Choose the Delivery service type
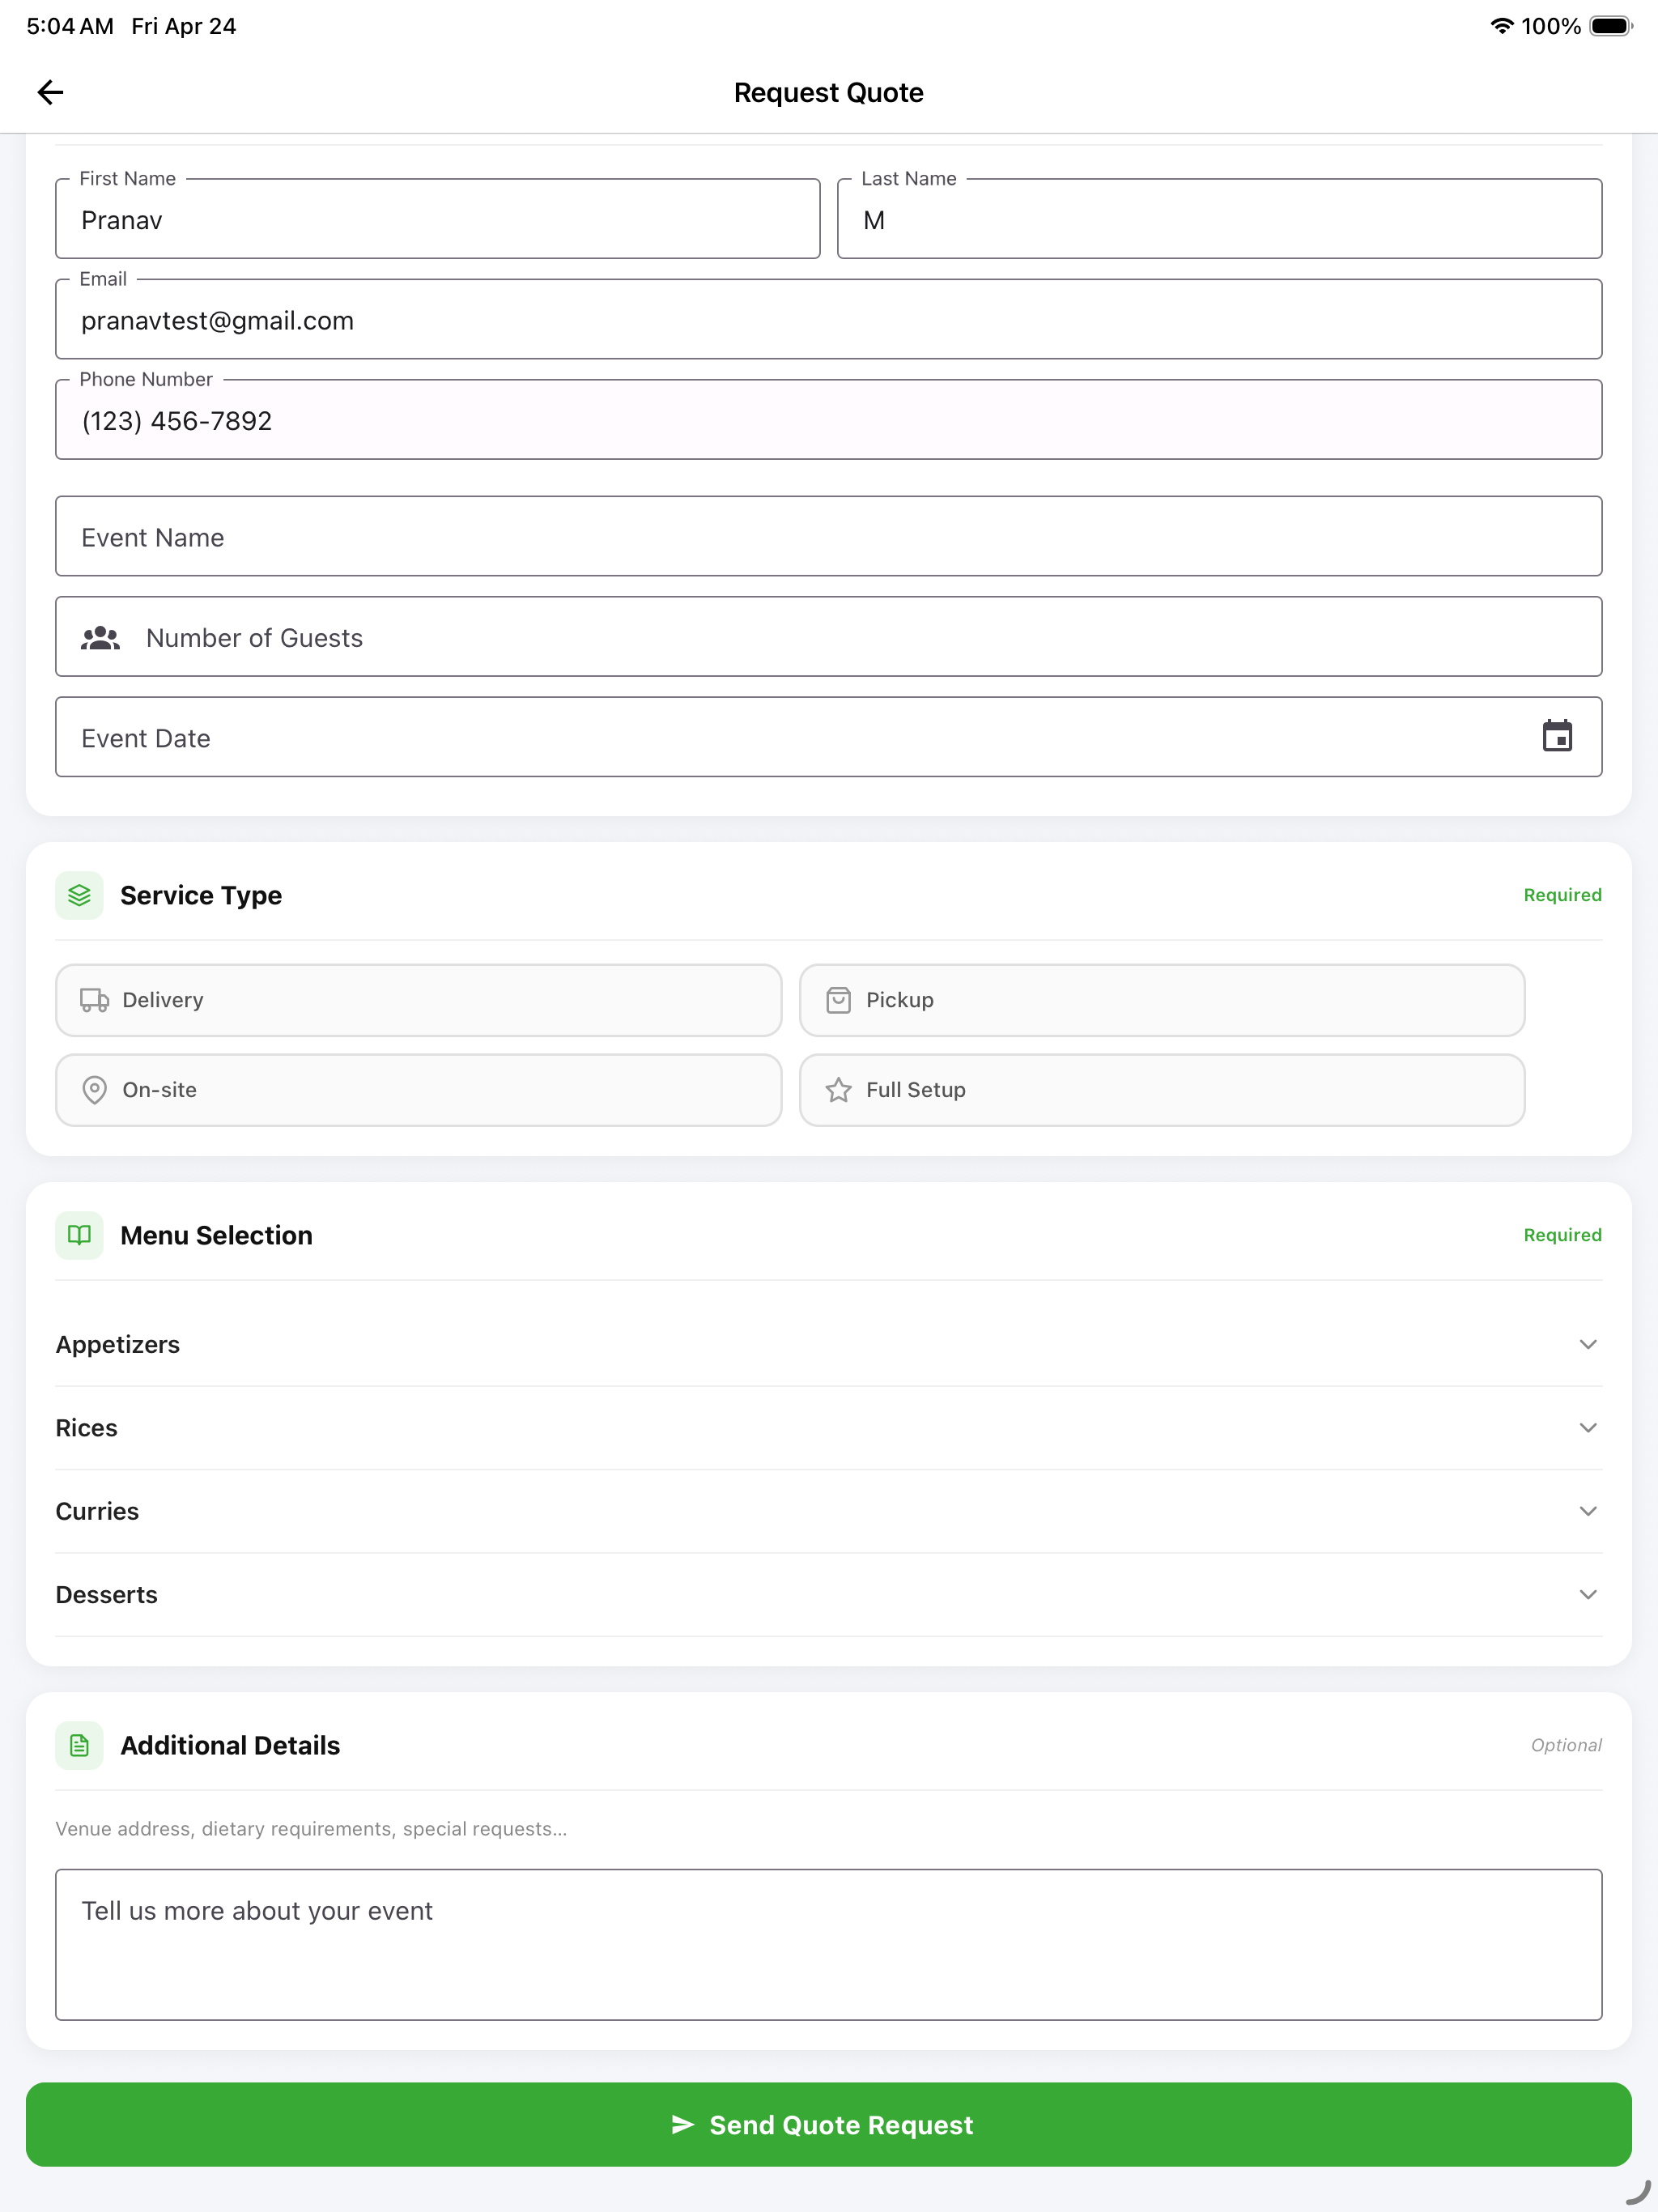 click(418, 1000)
